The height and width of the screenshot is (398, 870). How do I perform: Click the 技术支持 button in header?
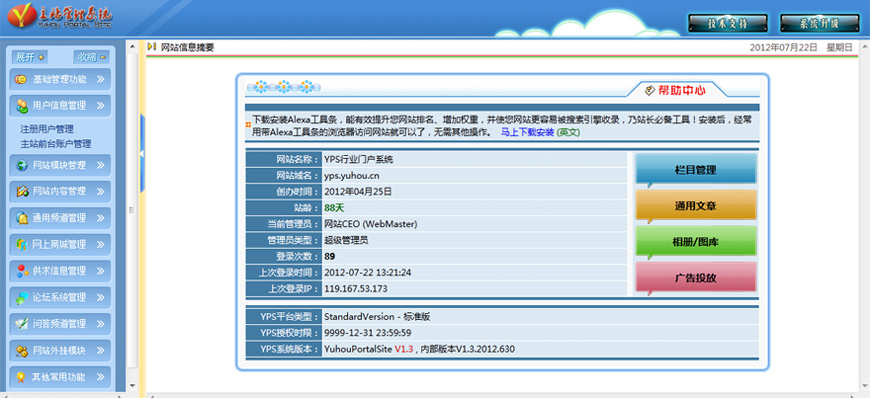[728, 23]
